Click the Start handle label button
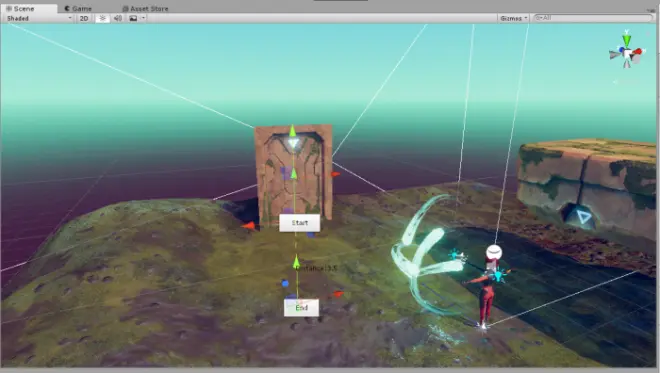This screenshot has height=373, width=660. 300,223
